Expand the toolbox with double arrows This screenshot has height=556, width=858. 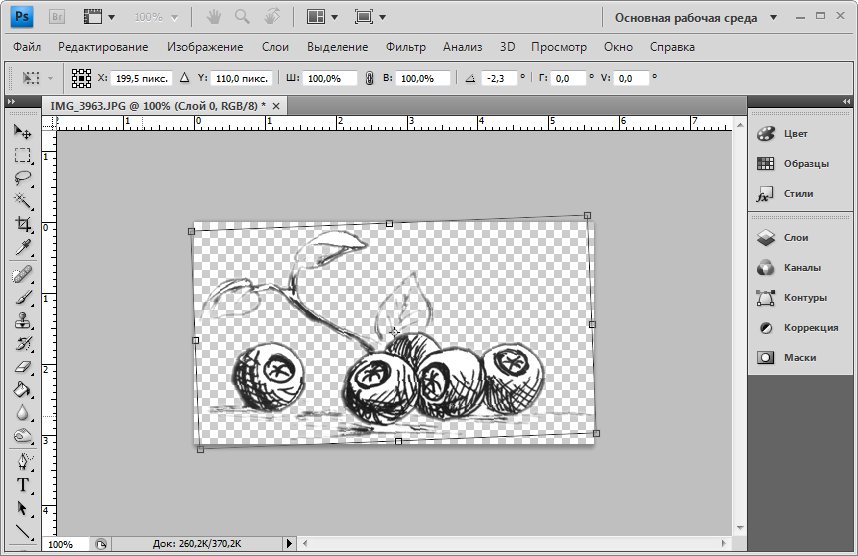(x=11, y=101)
